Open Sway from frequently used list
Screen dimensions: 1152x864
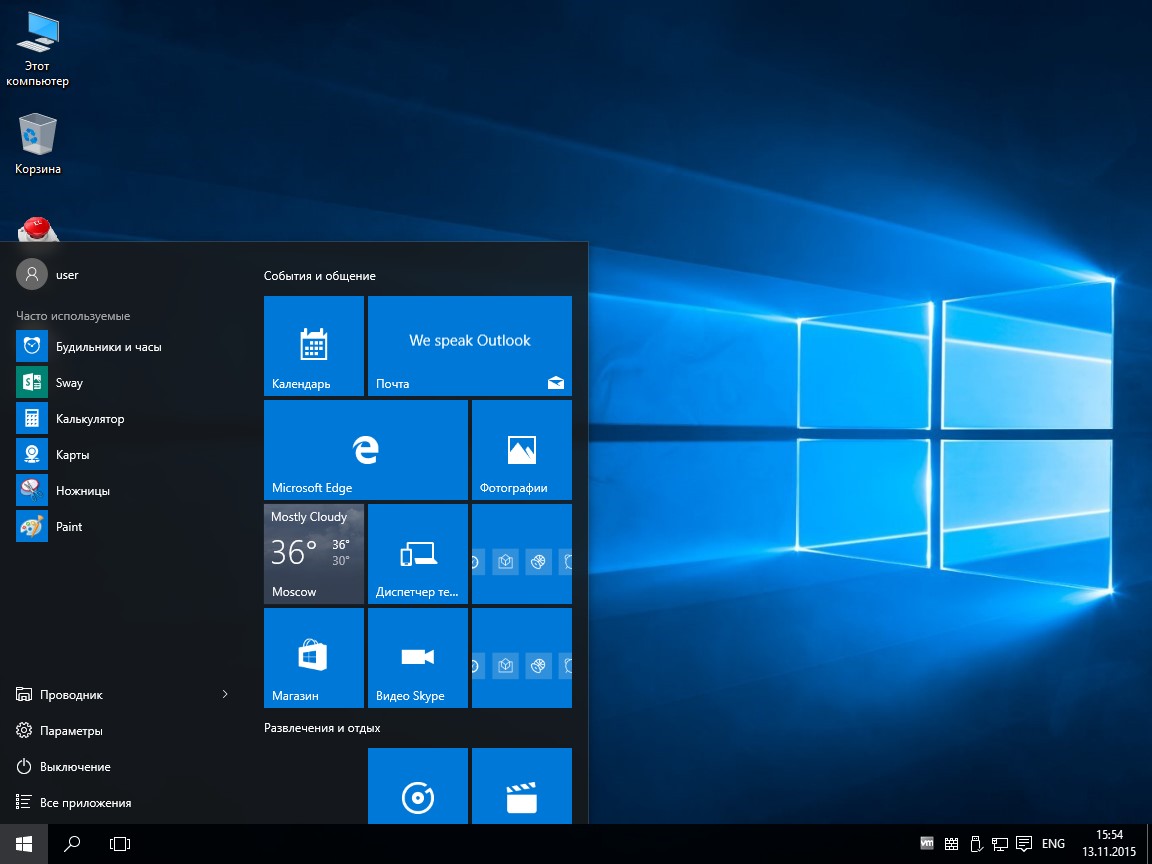tap(69, 383)
